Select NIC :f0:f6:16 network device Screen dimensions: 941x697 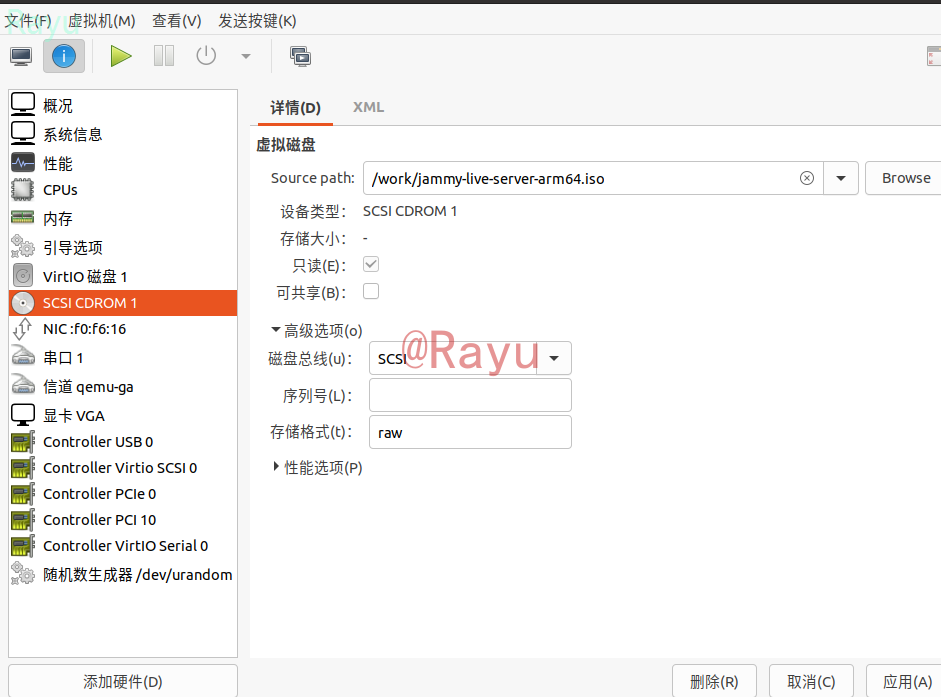coord(123,329)
